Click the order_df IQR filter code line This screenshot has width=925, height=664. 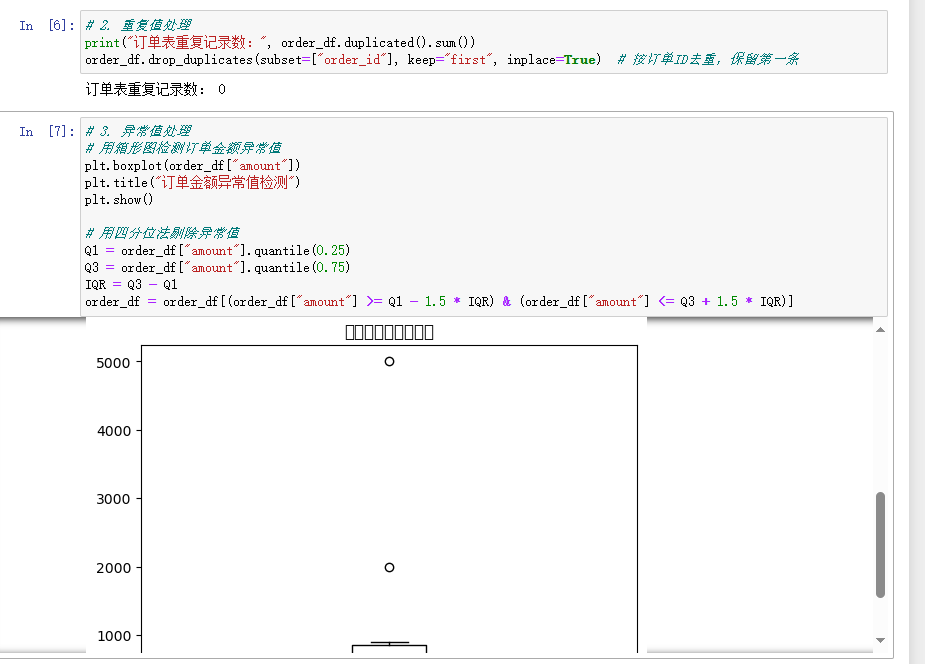click(439, 302)
